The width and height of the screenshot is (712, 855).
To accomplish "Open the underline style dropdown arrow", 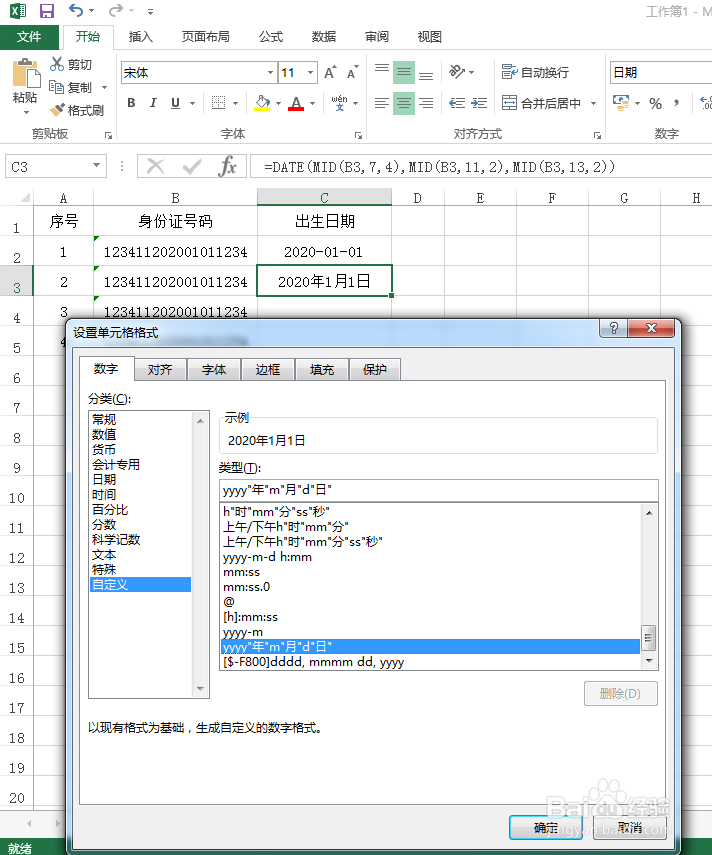I will point(192,103).
